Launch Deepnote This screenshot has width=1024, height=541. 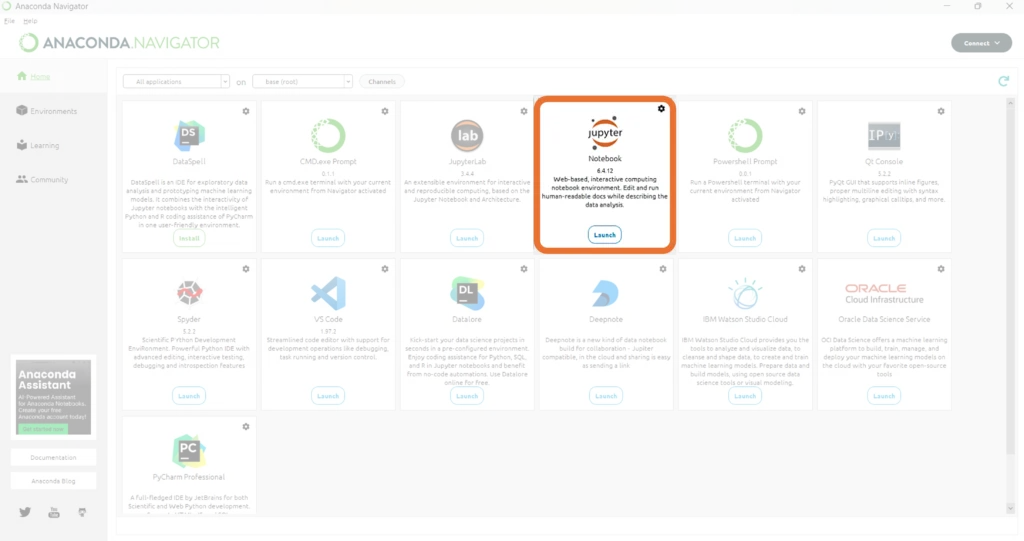[x=606, y=396]
